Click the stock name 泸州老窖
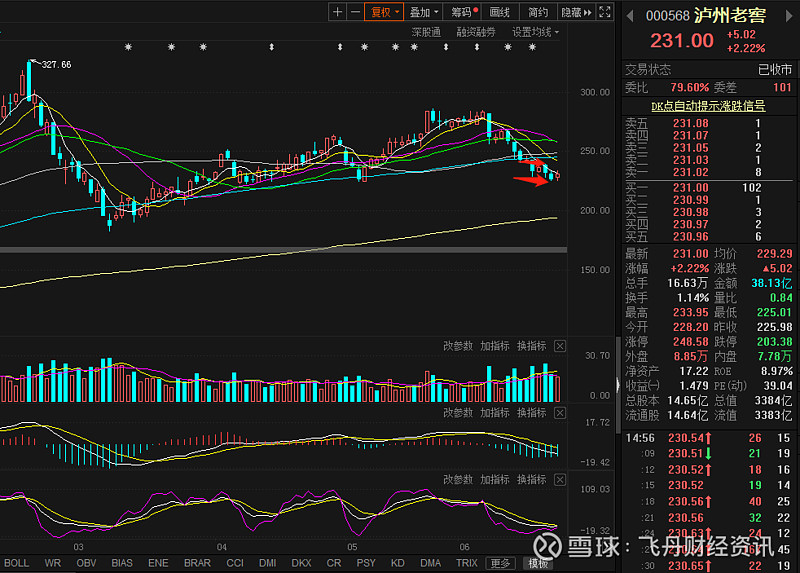 coord(730,16)
